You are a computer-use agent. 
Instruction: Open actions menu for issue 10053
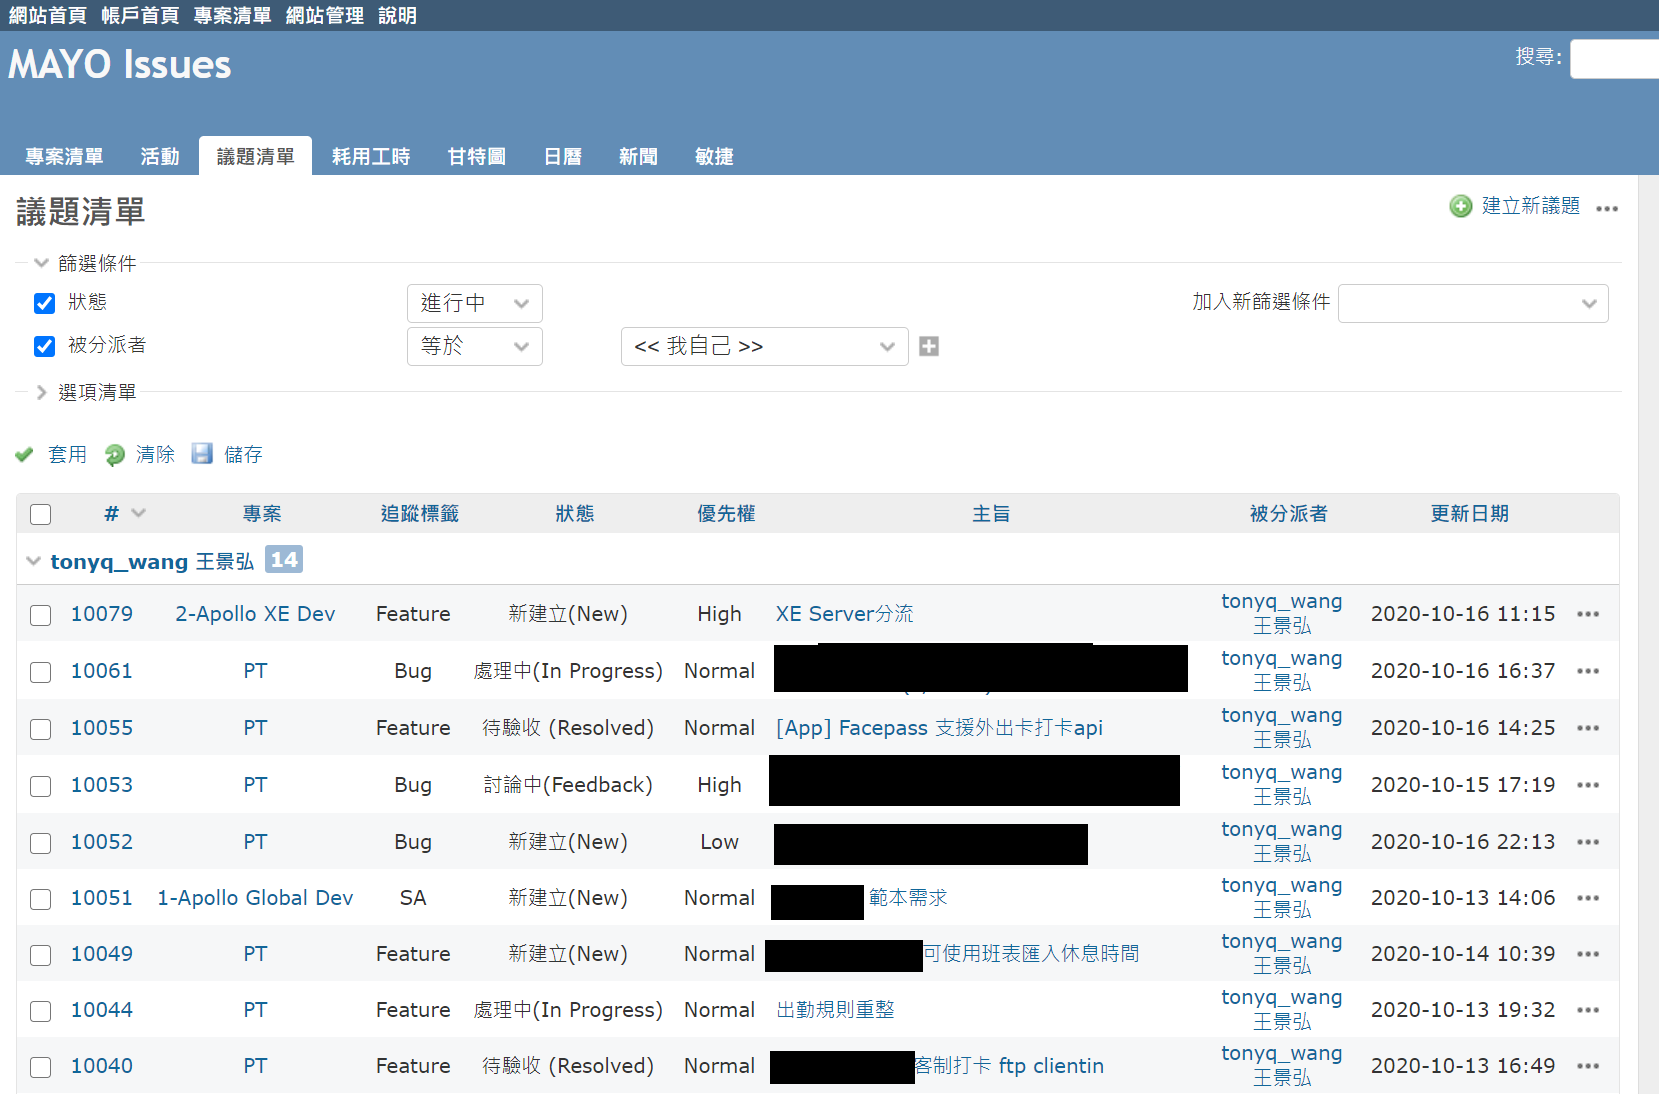point(1588,785)
